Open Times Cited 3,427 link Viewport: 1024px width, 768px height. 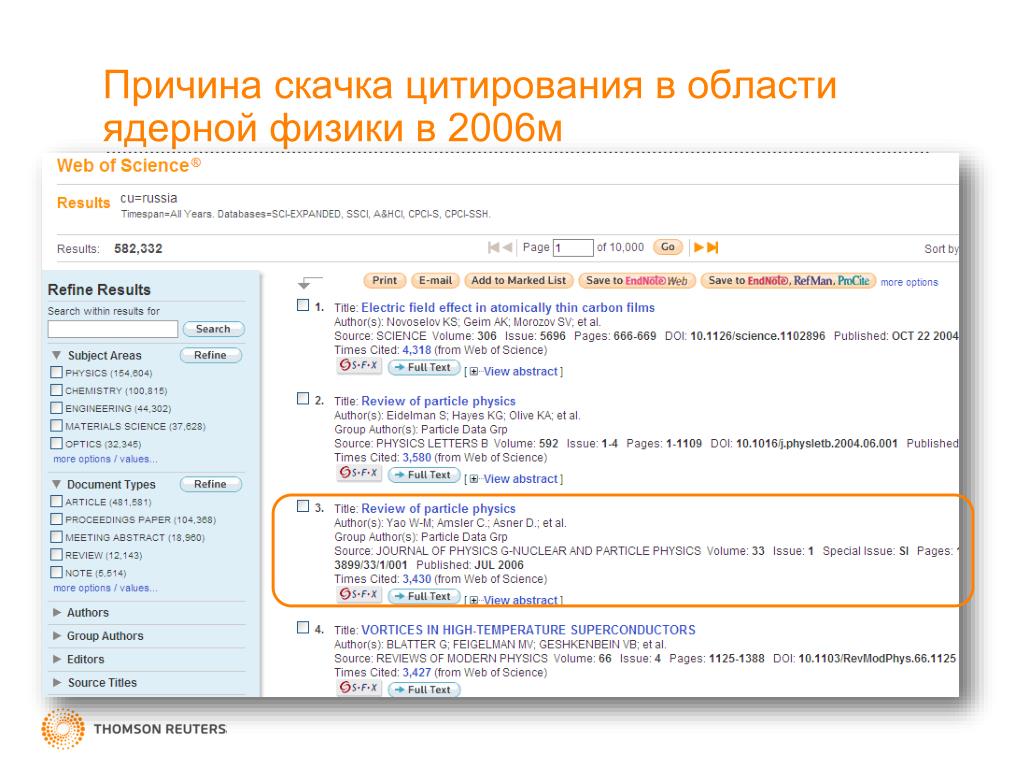point(417,673)
